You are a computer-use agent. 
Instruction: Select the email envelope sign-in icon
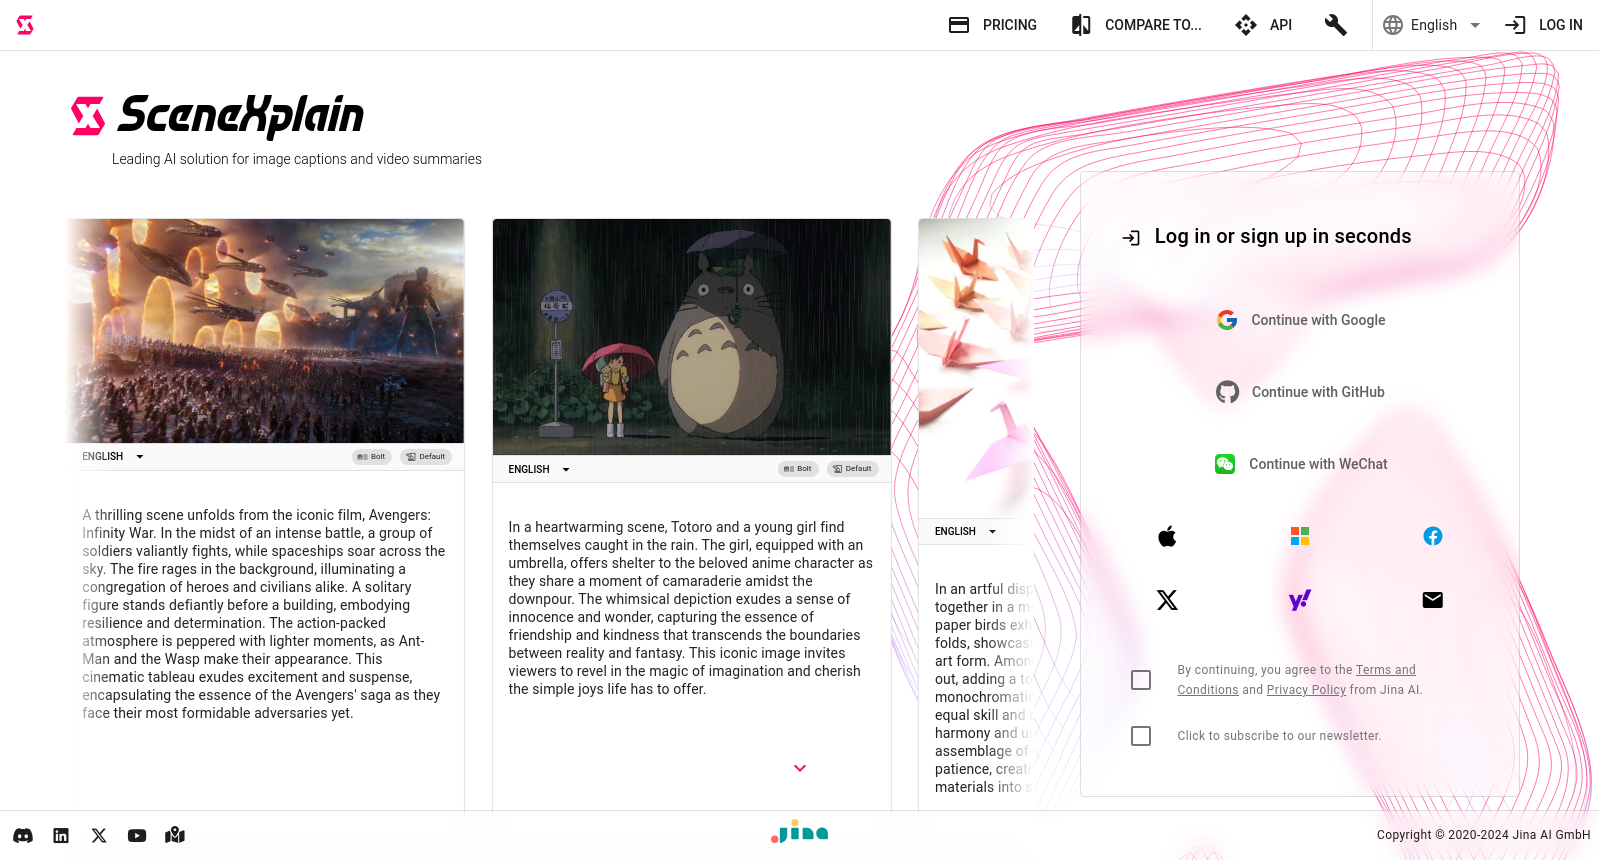click(1433, 600)
